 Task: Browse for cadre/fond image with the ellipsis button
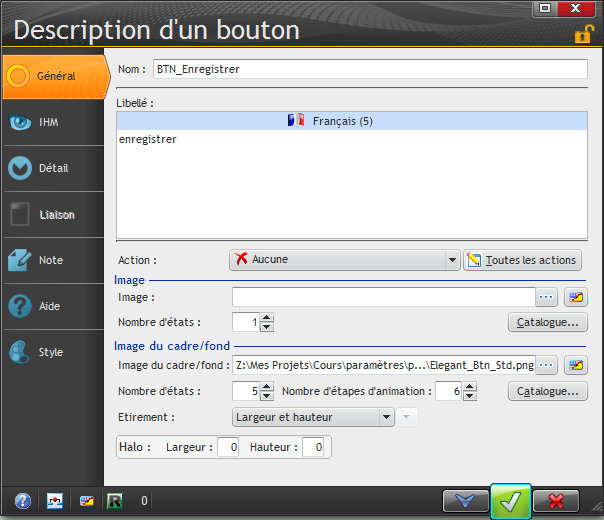point(546,365)
